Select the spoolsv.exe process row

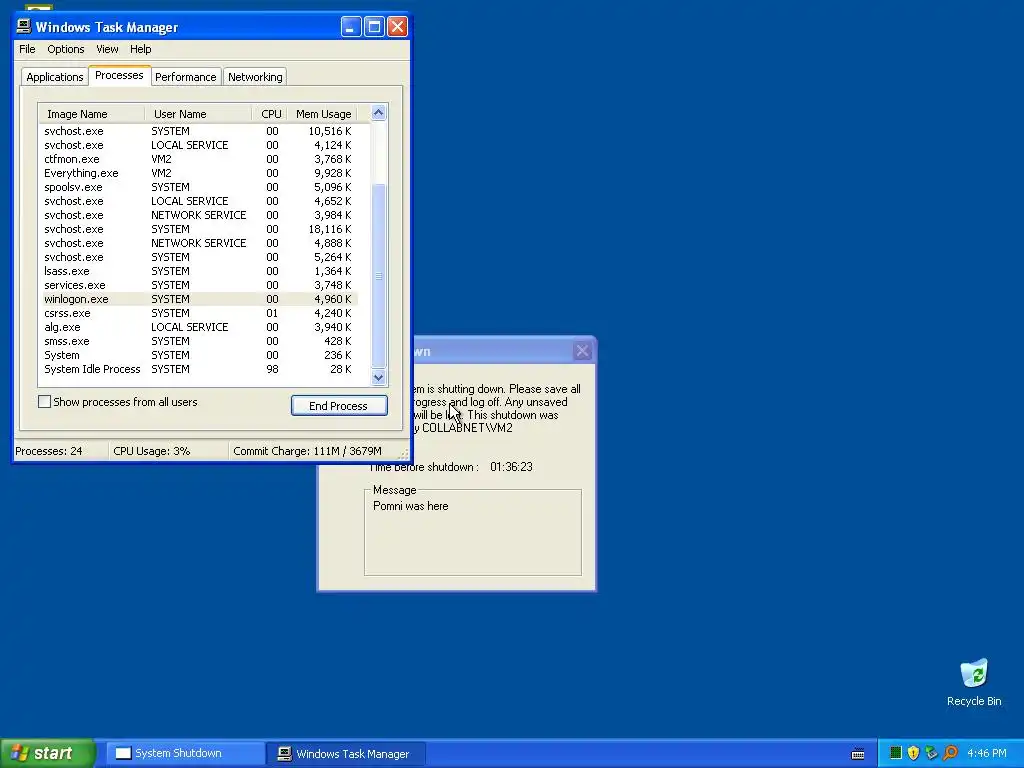click(x=199, y=187)
